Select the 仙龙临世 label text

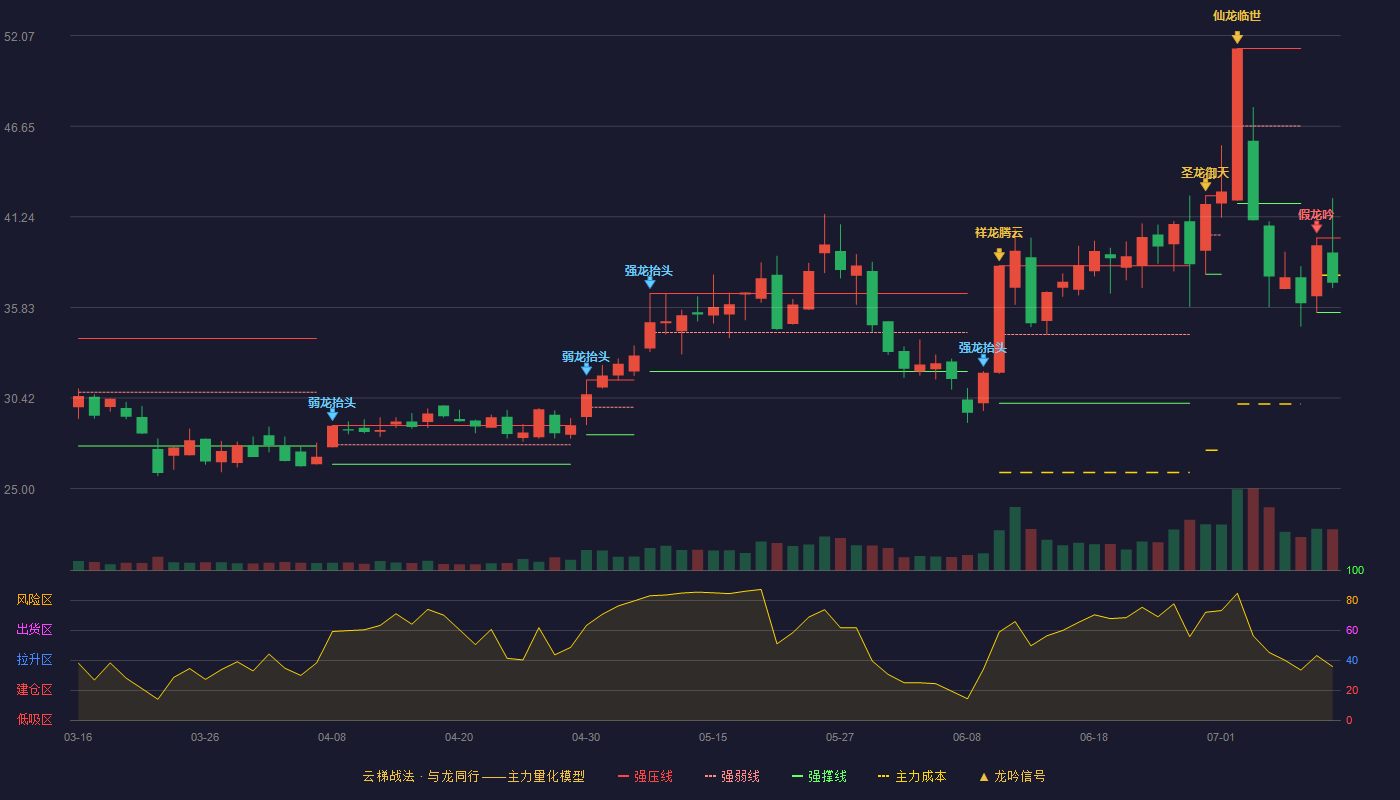(1237, 16)
